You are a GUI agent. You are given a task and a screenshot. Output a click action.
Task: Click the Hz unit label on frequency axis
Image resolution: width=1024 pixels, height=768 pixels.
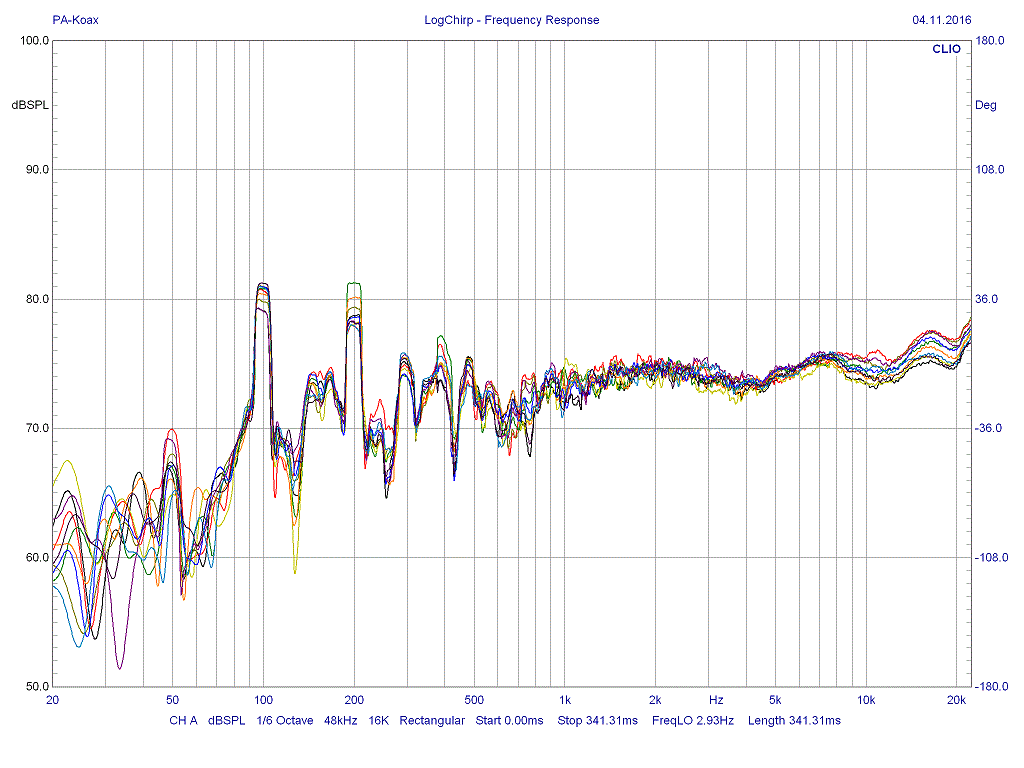click(x=716, y=700)
